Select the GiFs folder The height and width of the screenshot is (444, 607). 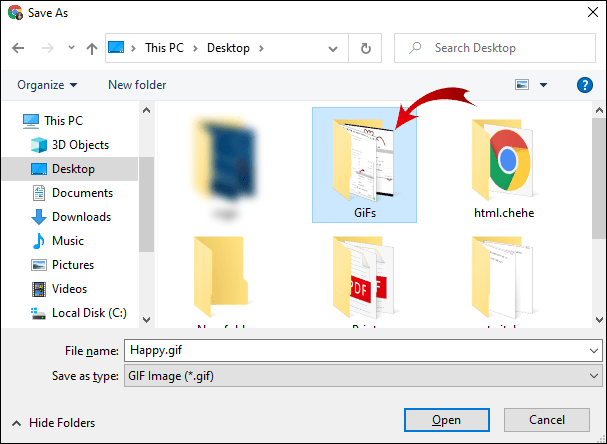point(364,165)
